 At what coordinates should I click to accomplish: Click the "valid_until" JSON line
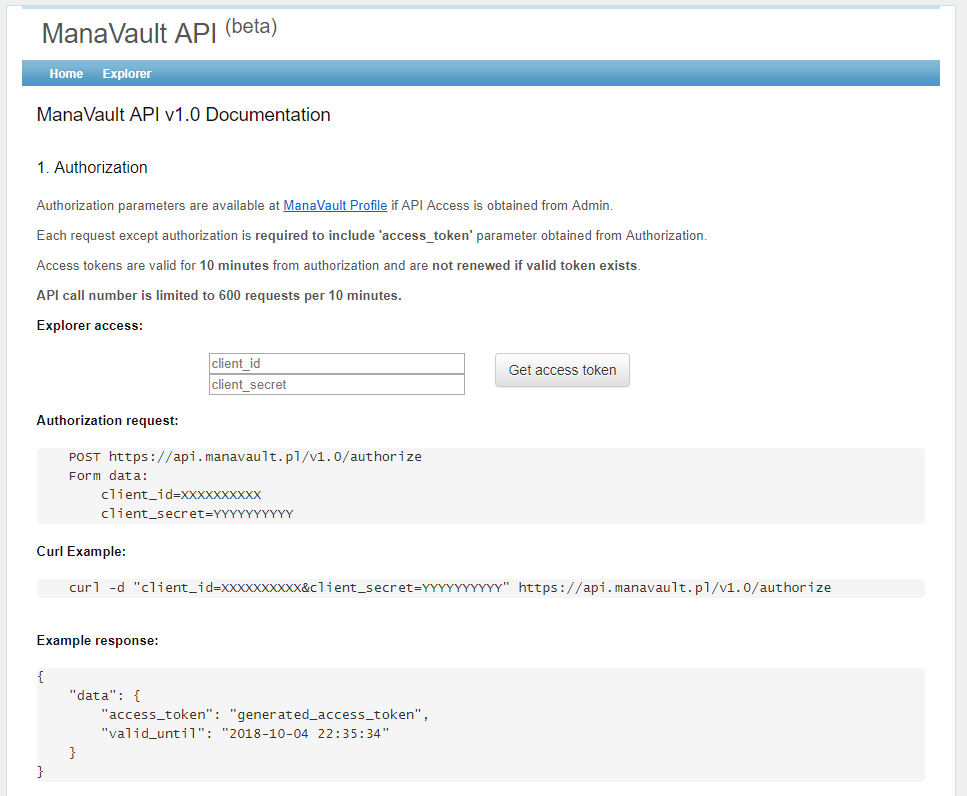click(x=245, y=734)
